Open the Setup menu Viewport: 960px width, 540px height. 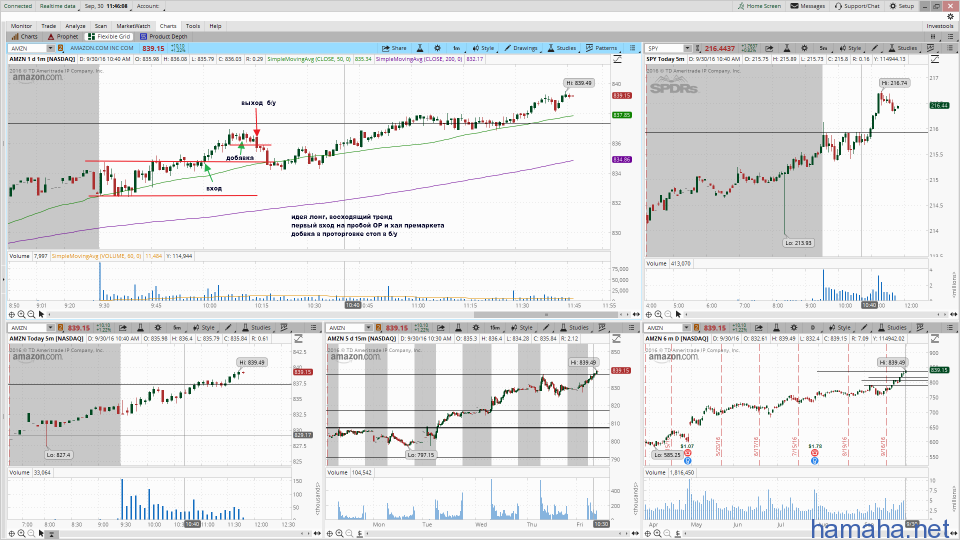902,6
